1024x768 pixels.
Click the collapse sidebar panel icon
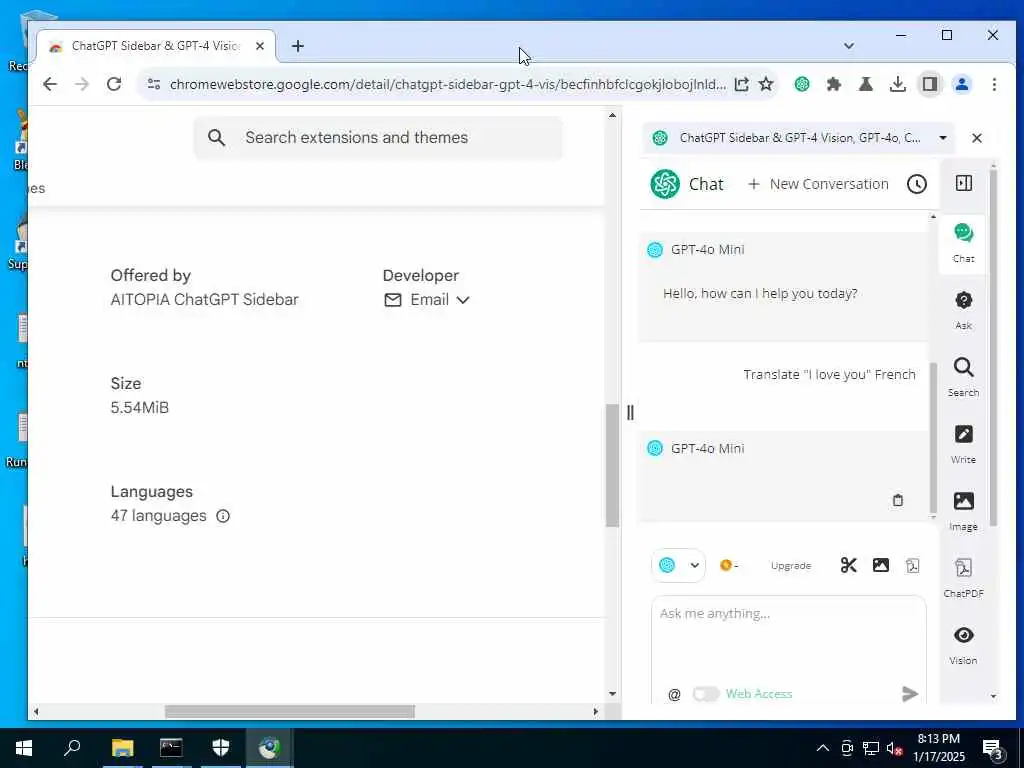[x=963, y=184]
